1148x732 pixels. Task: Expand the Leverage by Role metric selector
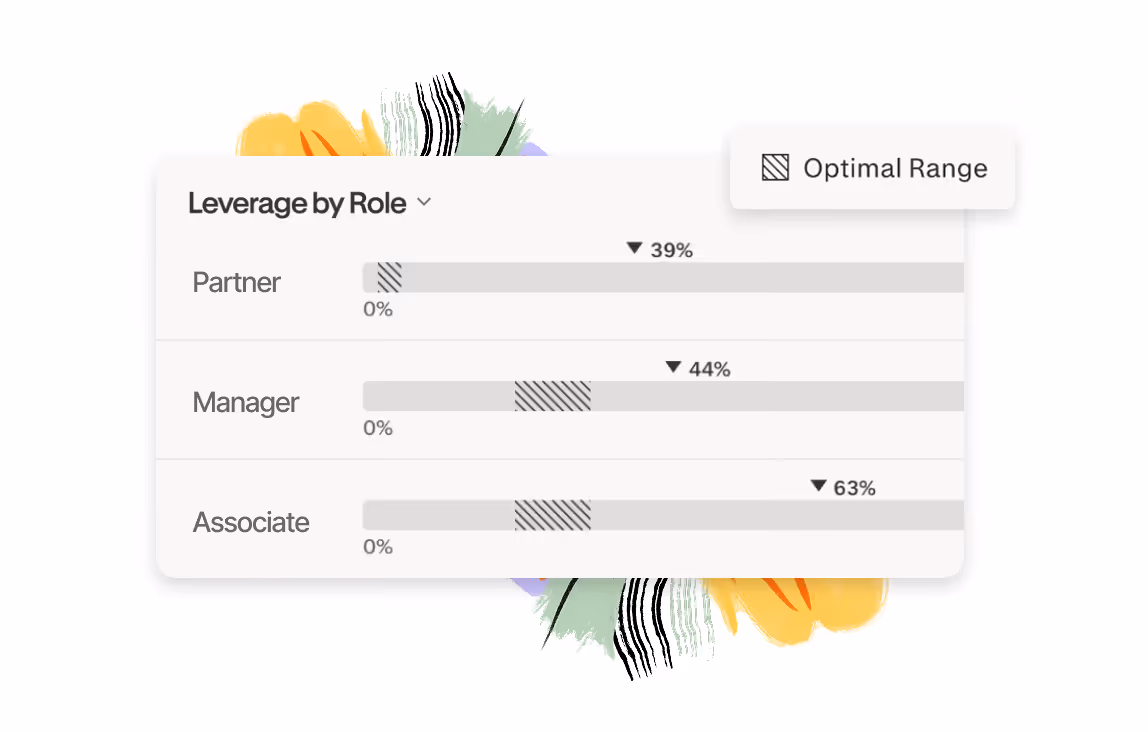[423, 202]
